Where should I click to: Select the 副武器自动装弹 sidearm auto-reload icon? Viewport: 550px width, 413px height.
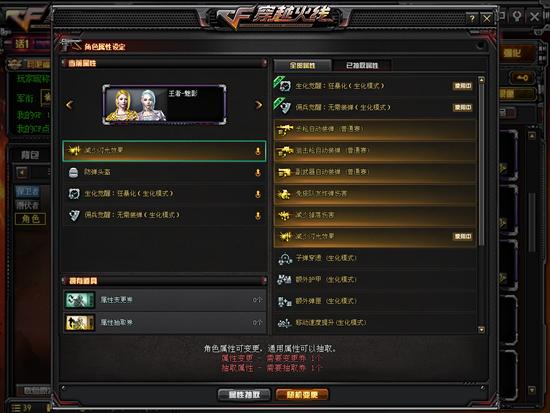coord(284,172)
